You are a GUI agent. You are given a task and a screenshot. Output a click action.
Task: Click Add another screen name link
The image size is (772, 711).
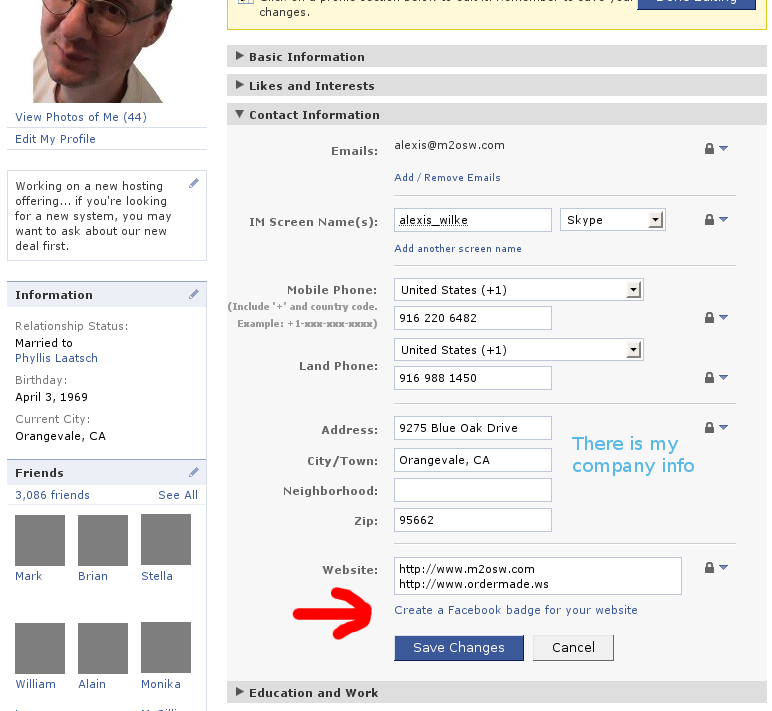click(x=458, y=248)
